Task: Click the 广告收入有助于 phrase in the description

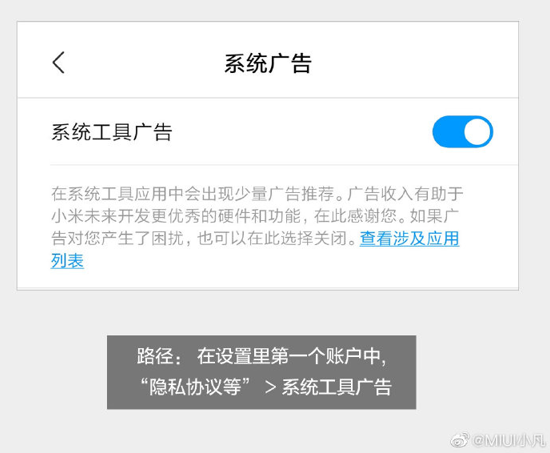Action: 406,194
